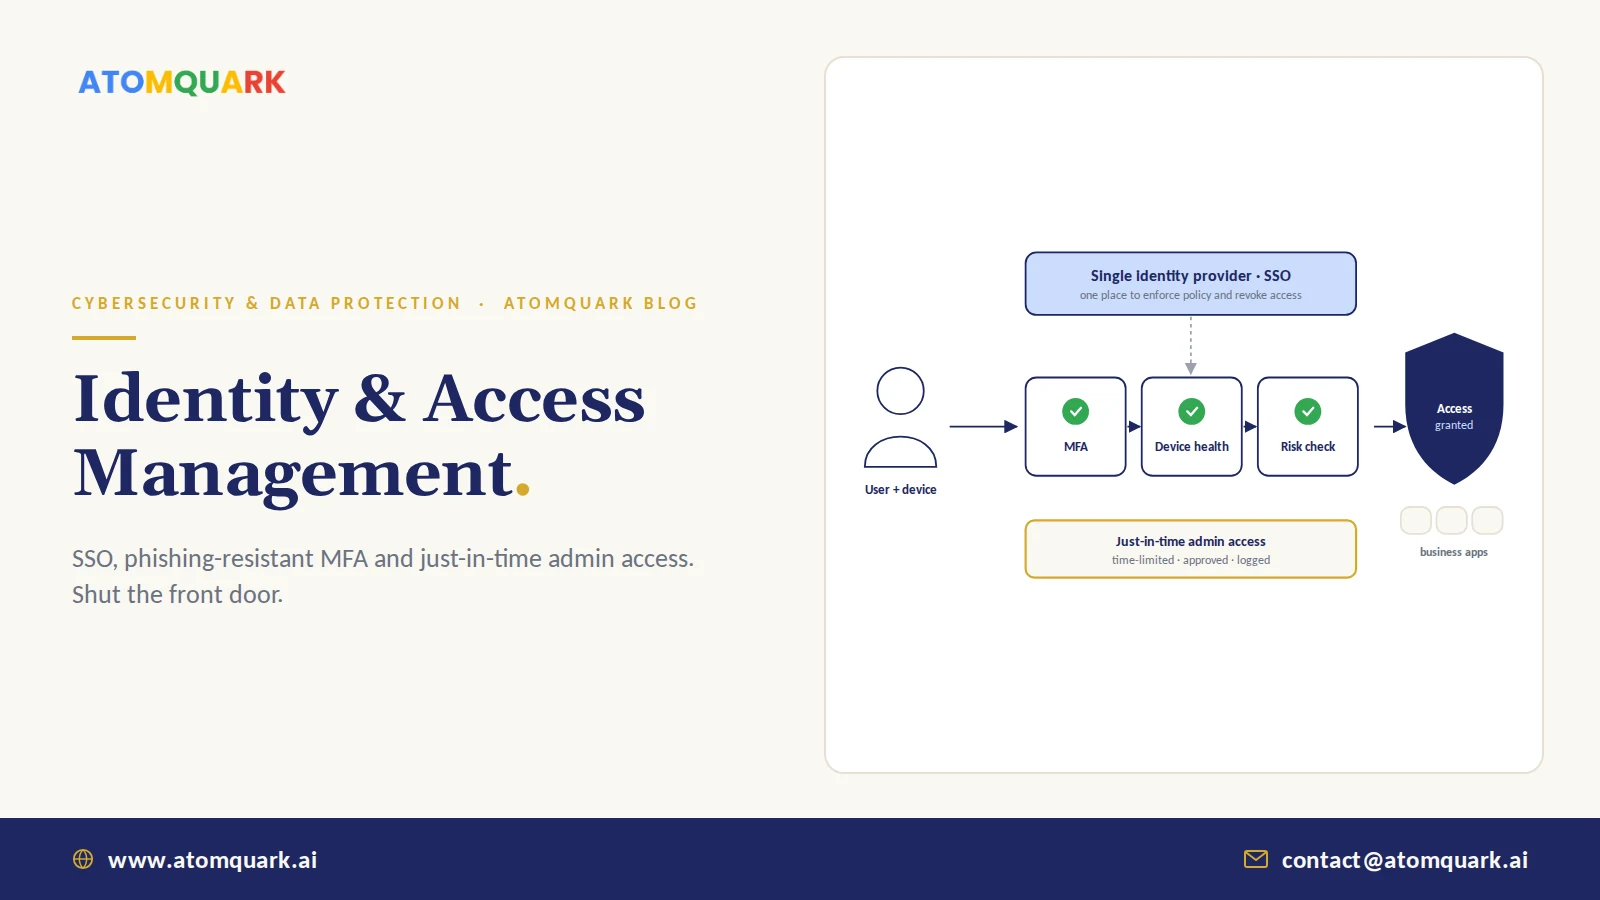Click the user avatar icon
This screenshot has height=900, width=1600.
[x=900, y=417]
